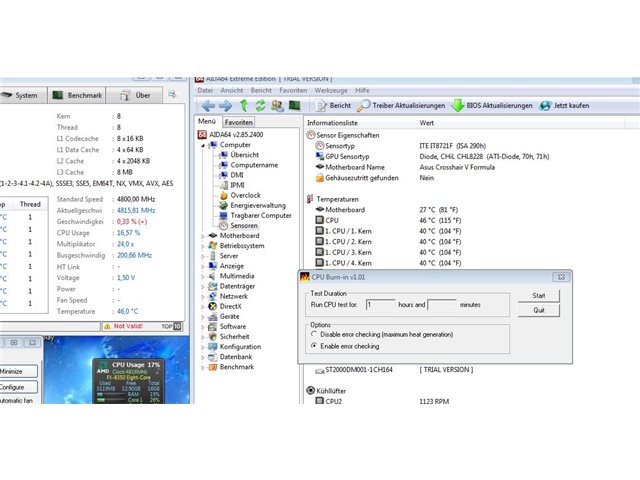The height and width of the screenshot is (480, 640).
Task: Collapse the Computer tree node
Action: click(203, 145)
